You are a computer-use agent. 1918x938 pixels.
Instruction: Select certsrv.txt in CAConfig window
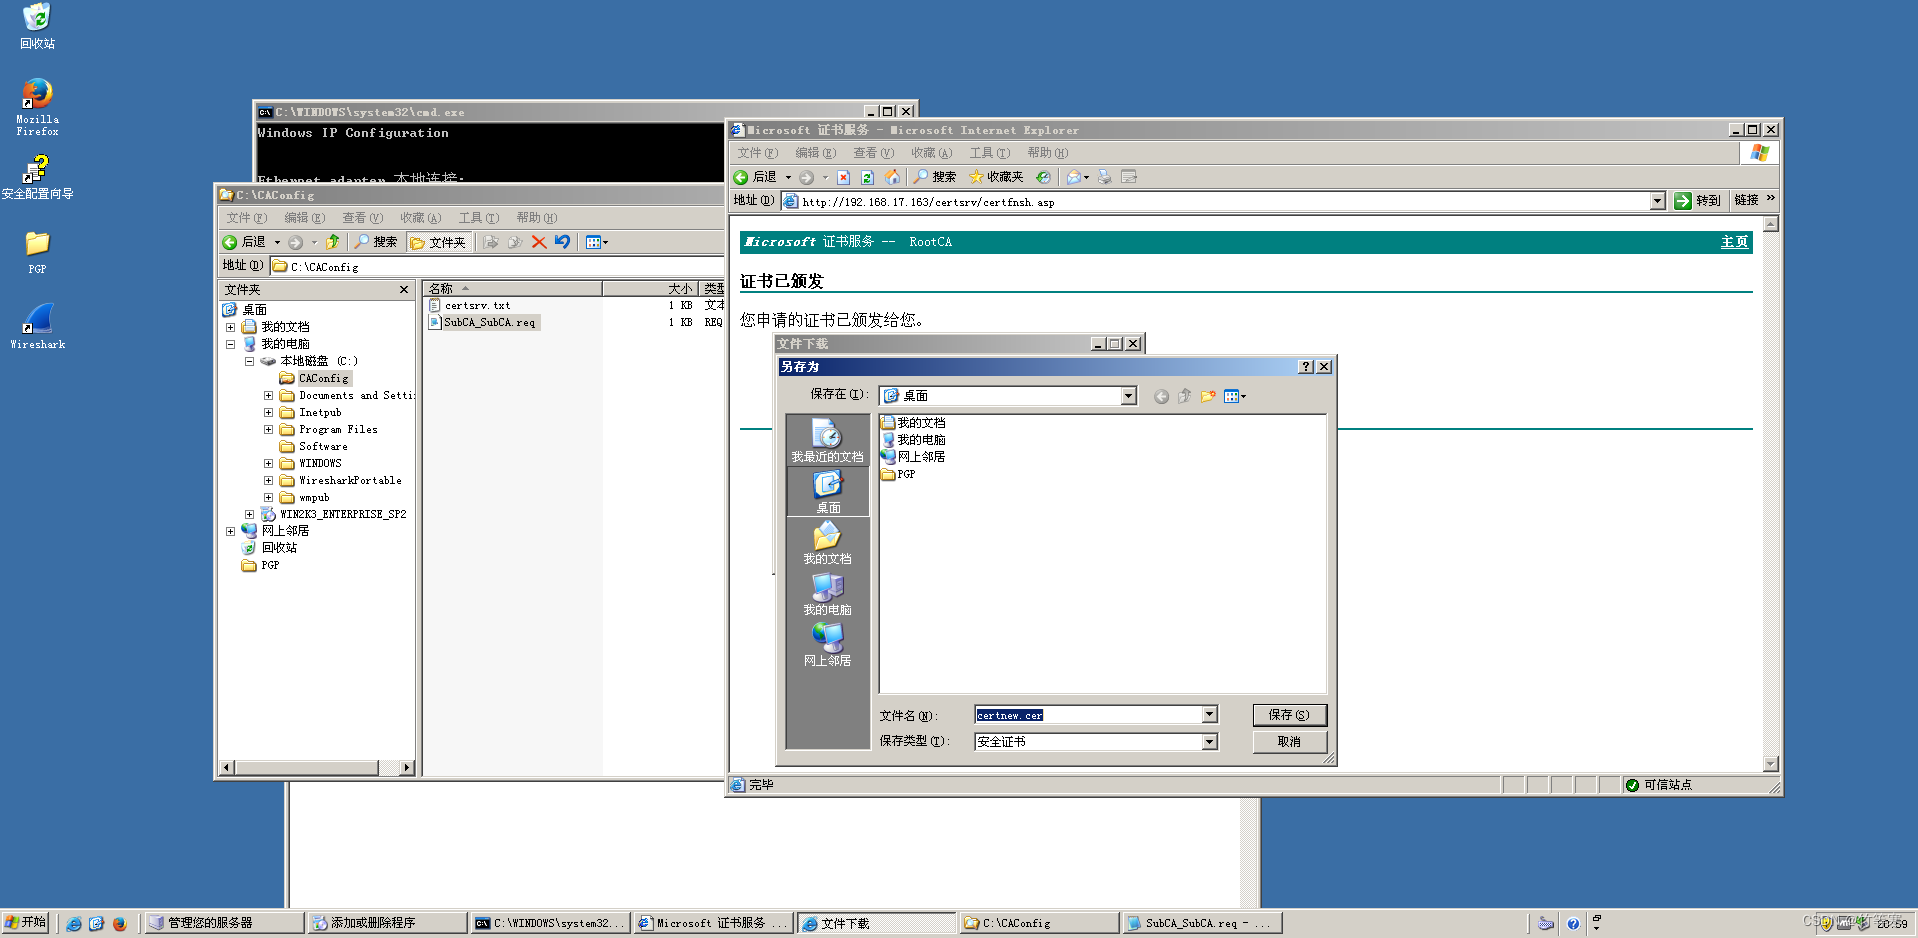[x=470, y=306]
